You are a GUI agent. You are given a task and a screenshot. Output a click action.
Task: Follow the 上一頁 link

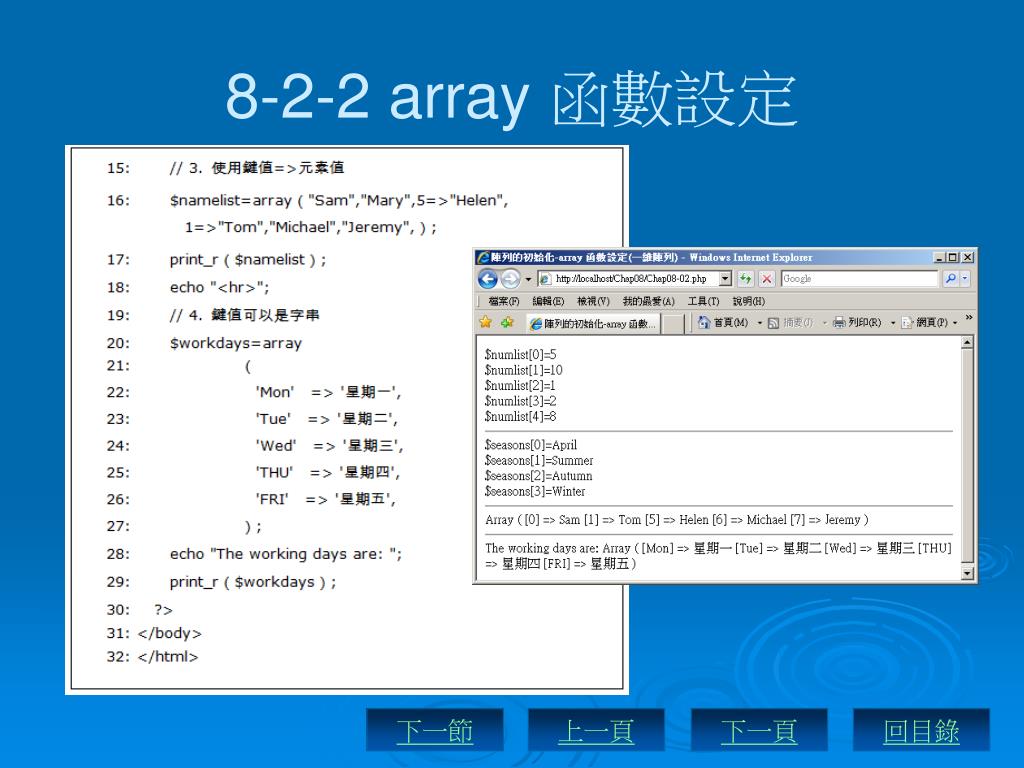[596, 731]
